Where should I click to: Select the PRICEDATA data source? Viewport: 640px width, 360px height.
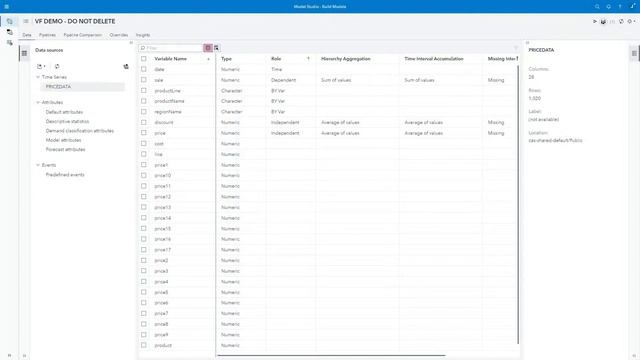coord(82,87)
